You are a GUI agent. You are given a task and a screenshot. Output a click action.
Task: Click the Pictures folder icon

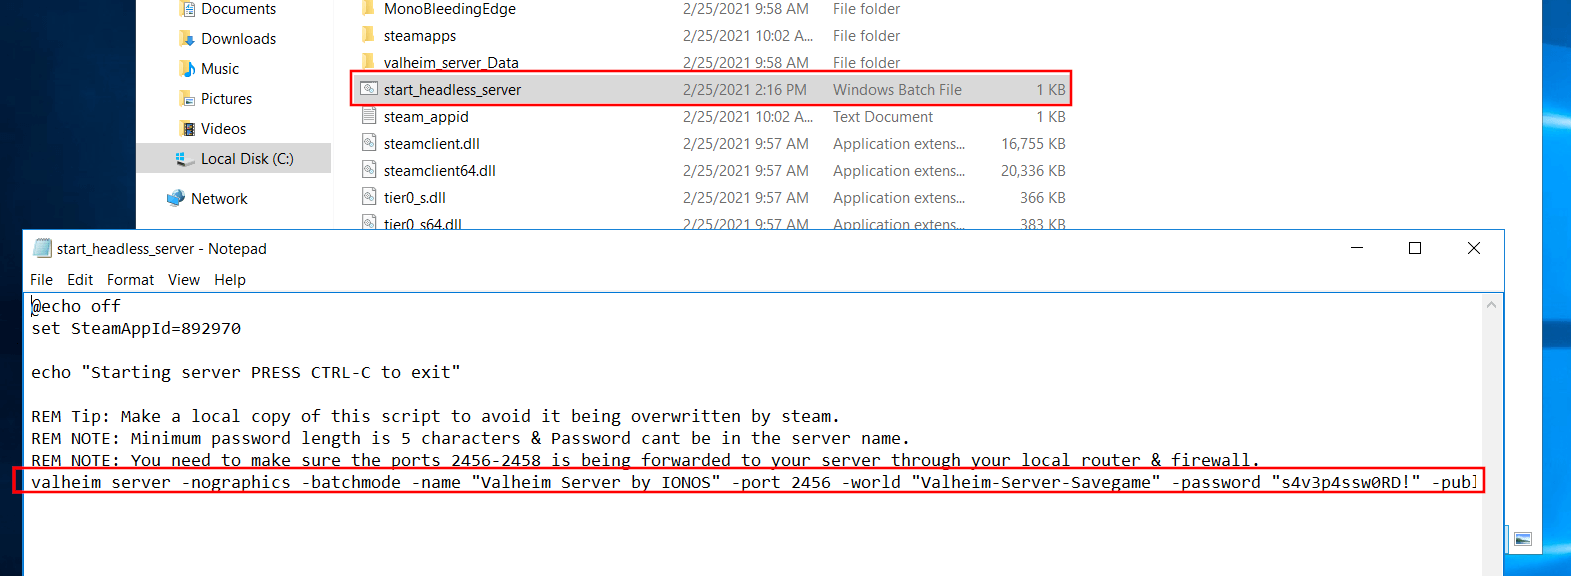pos(187,99)
